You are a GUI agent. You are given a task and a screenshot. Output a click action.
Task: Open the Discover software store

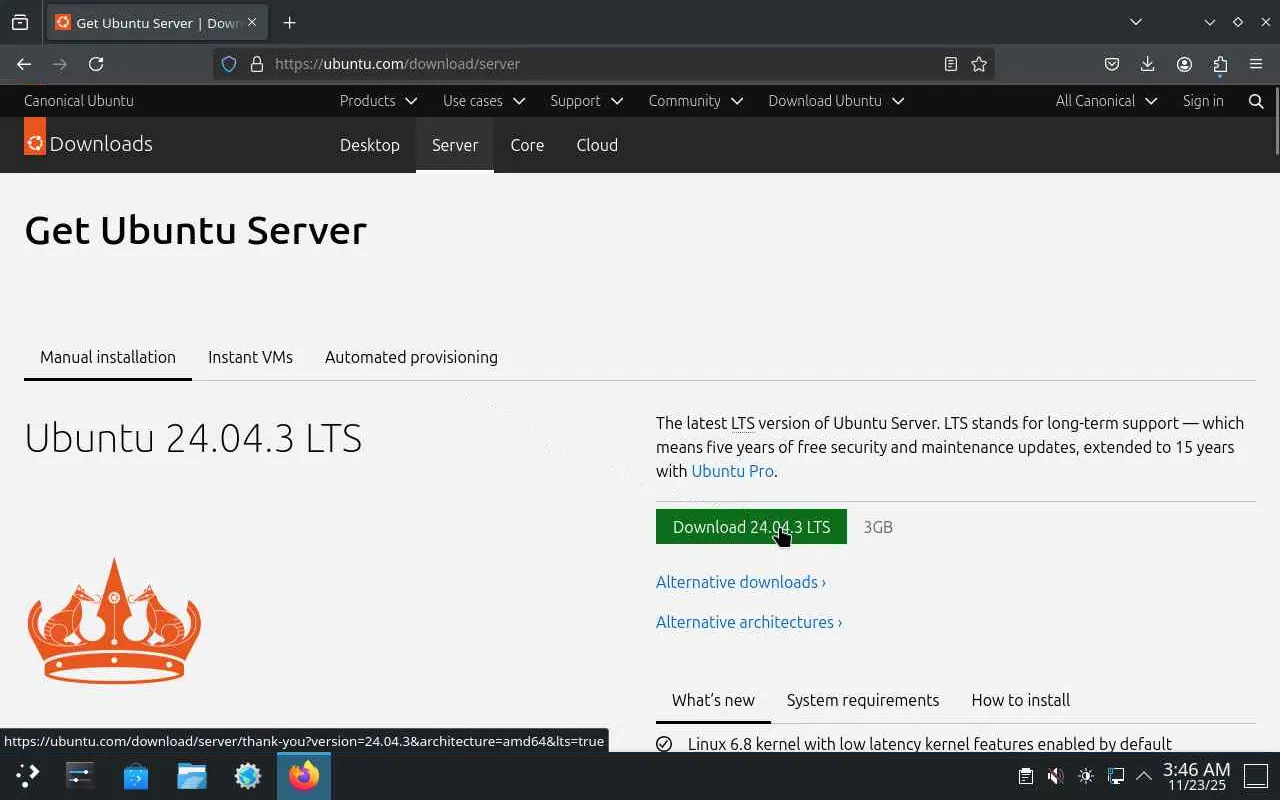click(136, 775)
